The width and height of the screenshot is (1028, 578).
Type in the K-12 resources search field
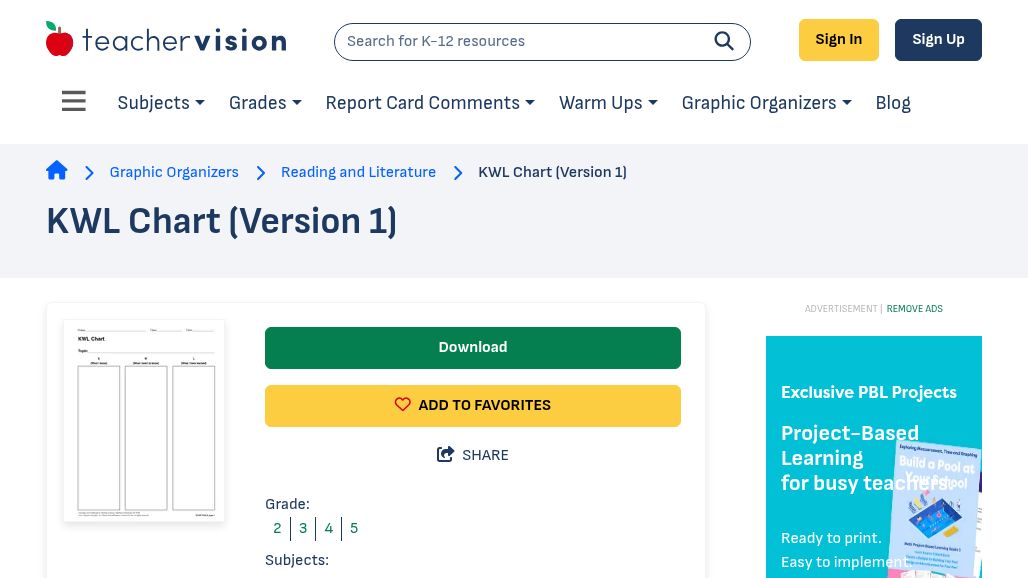click(520, 41)
